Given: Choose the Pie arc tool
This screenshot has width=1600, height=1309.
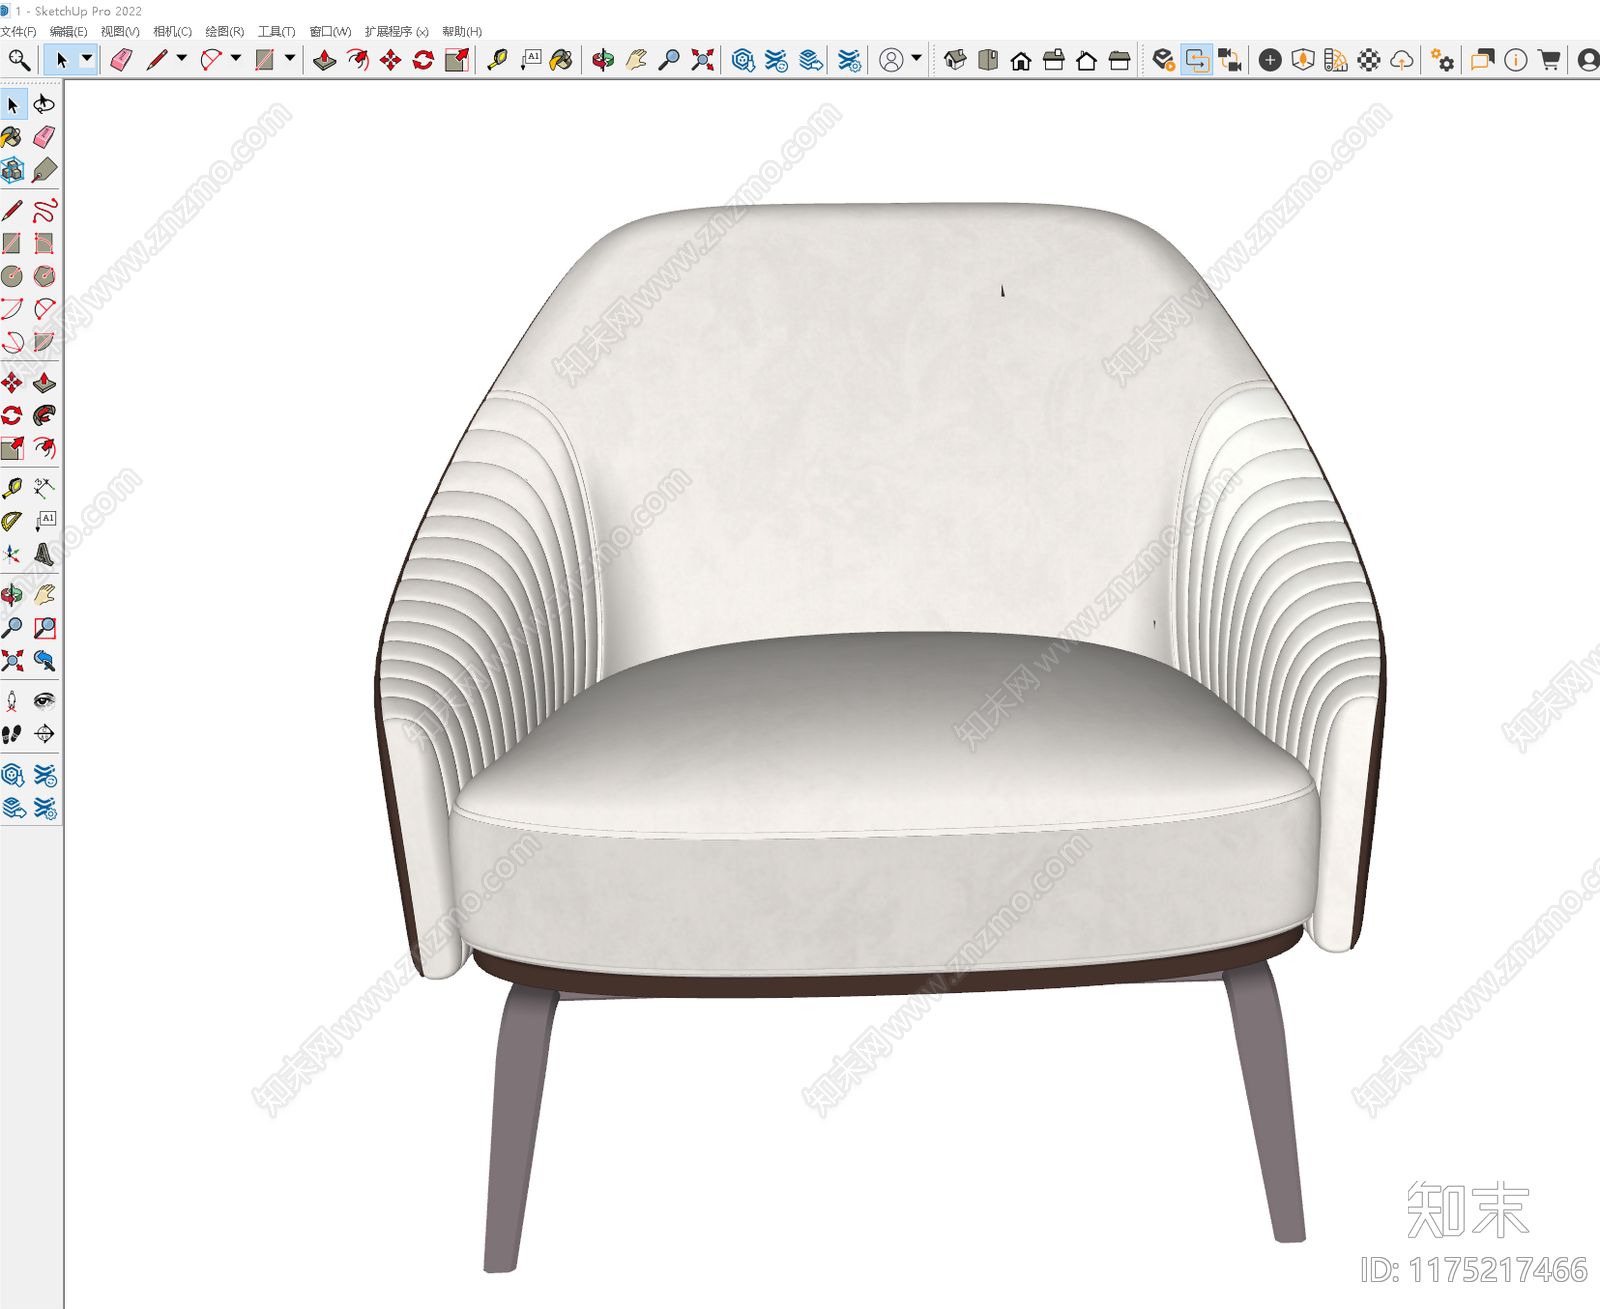Looking at the screenshot, I should 44,342.
